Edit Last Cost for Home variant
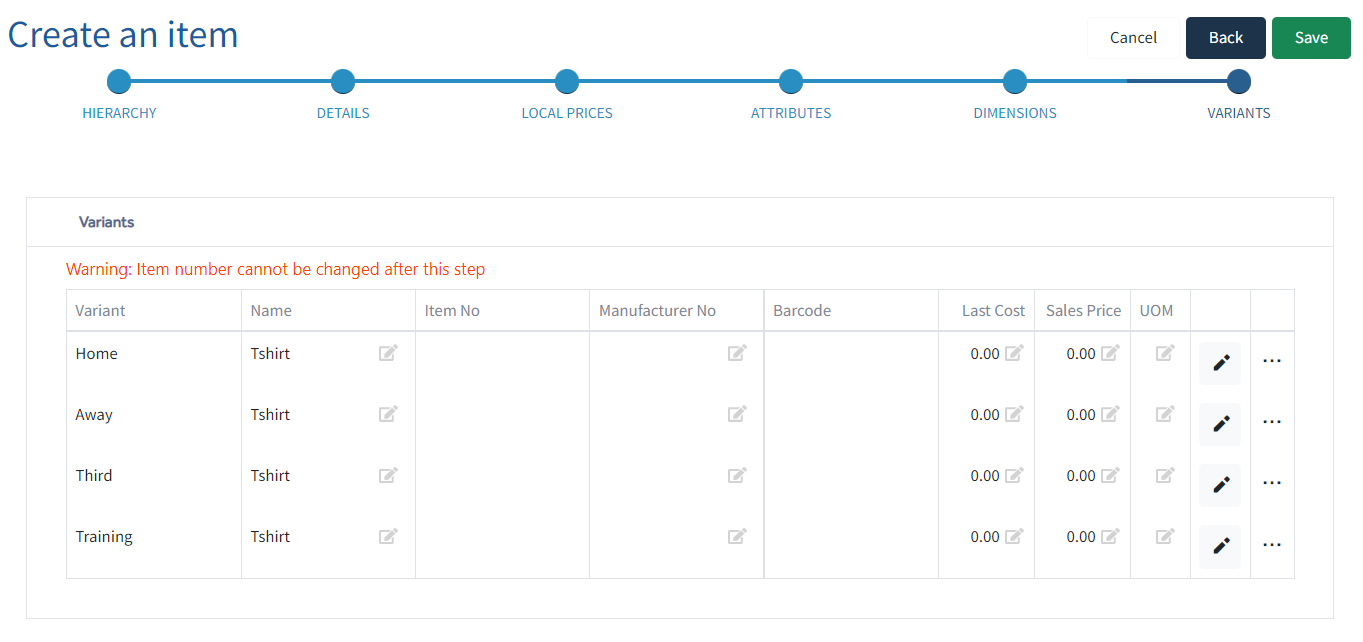This screenshot has width=1363, height=642. point(1014,353)
